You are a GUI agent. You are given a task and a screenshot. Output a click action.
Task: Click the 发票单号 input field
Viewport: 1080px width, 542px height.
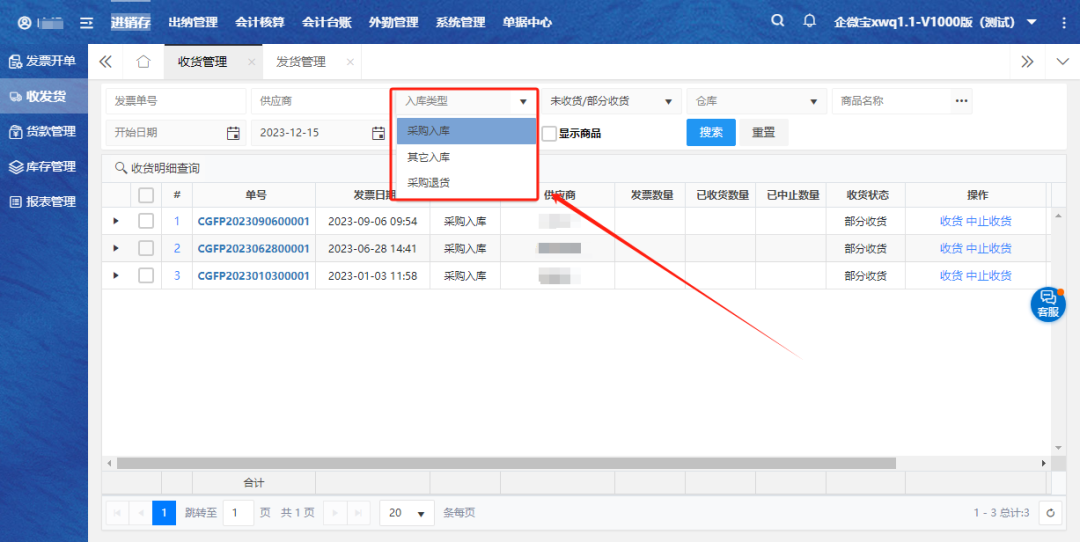point(175,101)
